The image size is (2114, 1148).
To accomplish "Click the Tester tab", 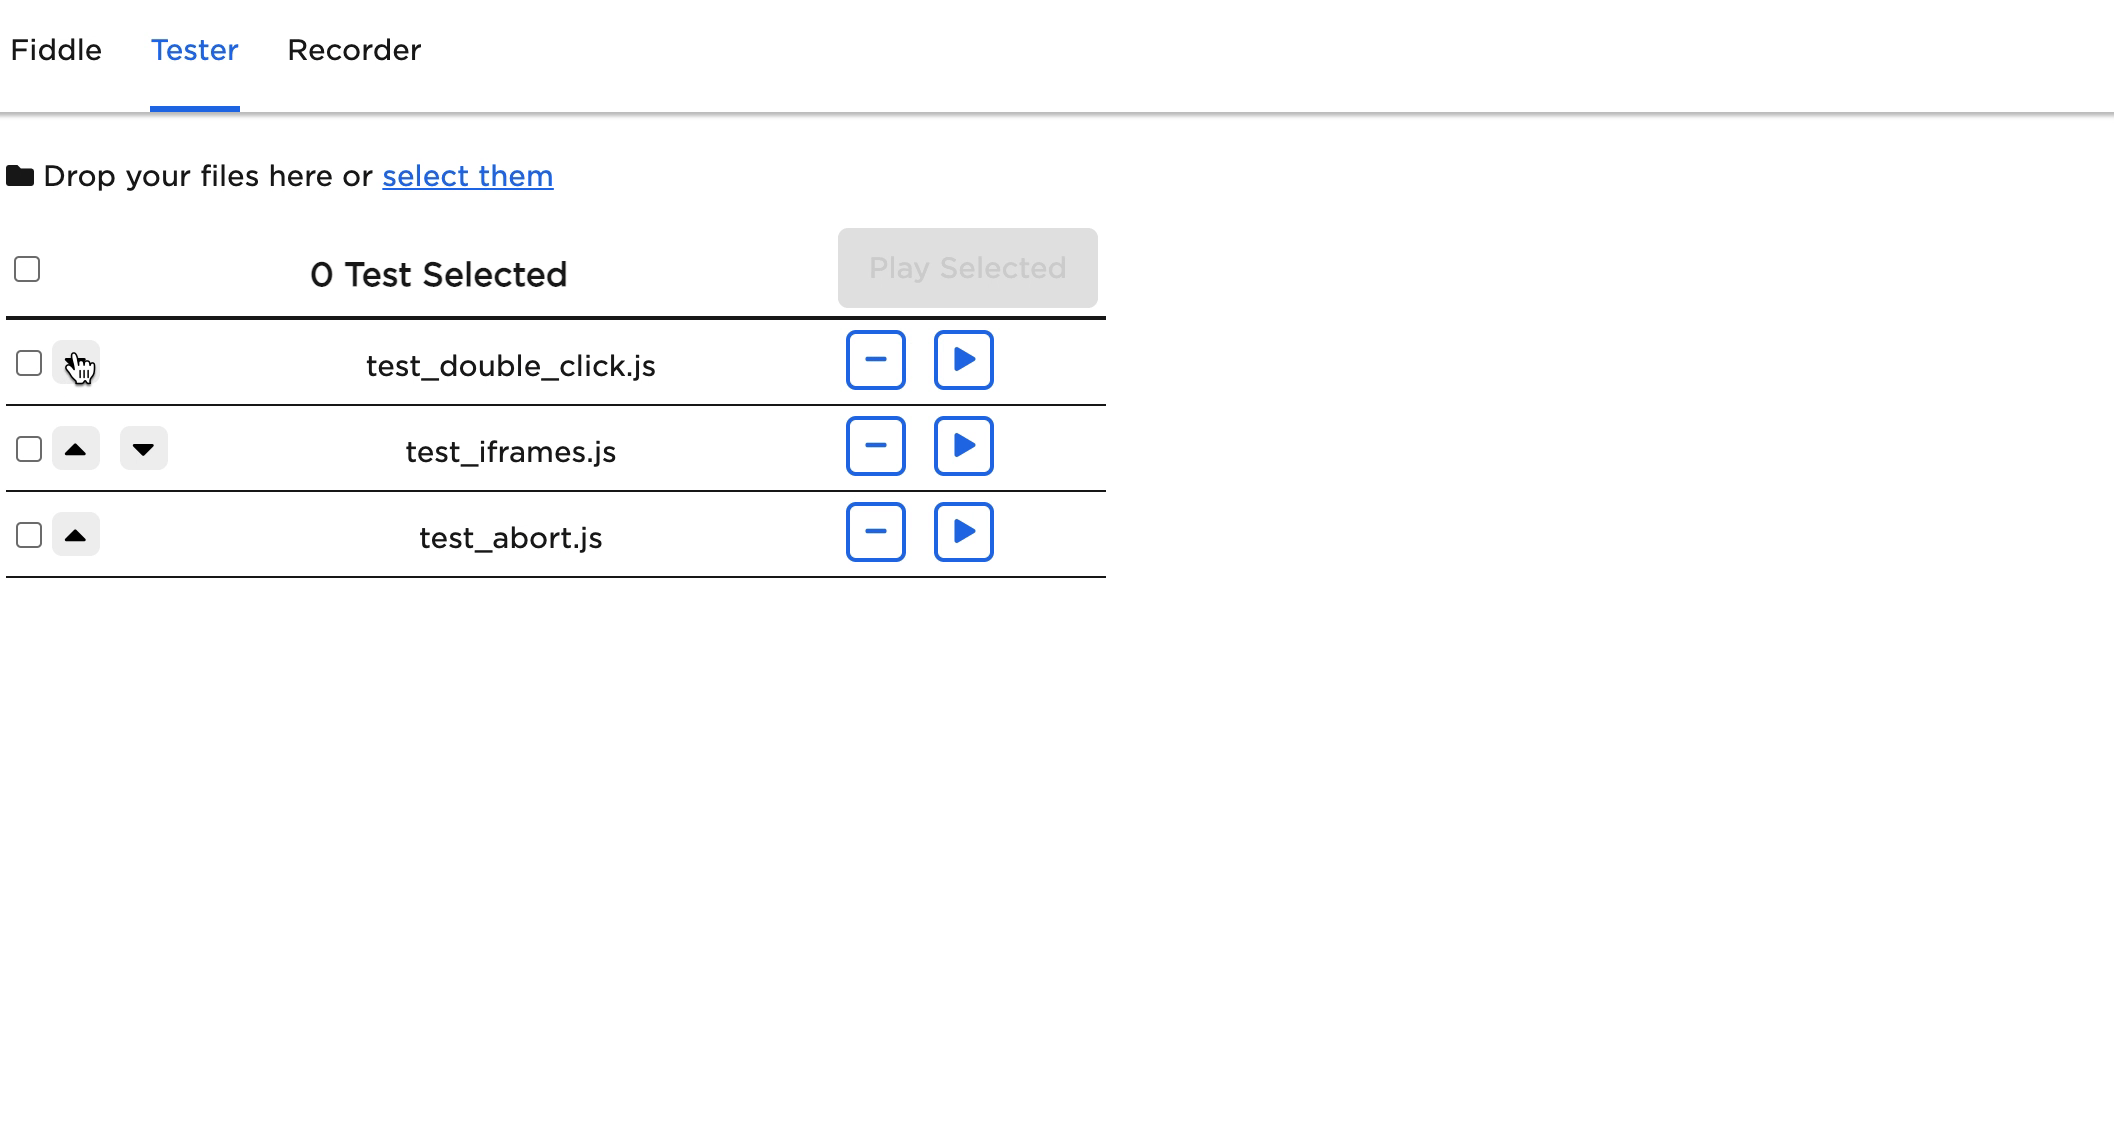I will pos(194,50).
